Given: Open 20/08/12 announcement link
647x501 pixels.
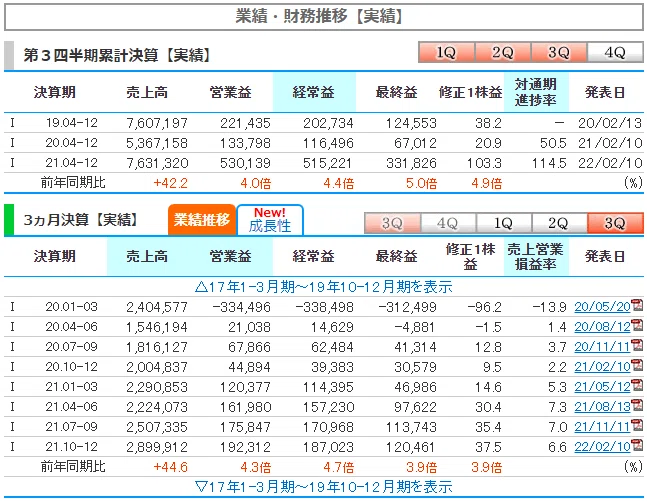Looking at the screenshot, I should click(x=602, y=327).
